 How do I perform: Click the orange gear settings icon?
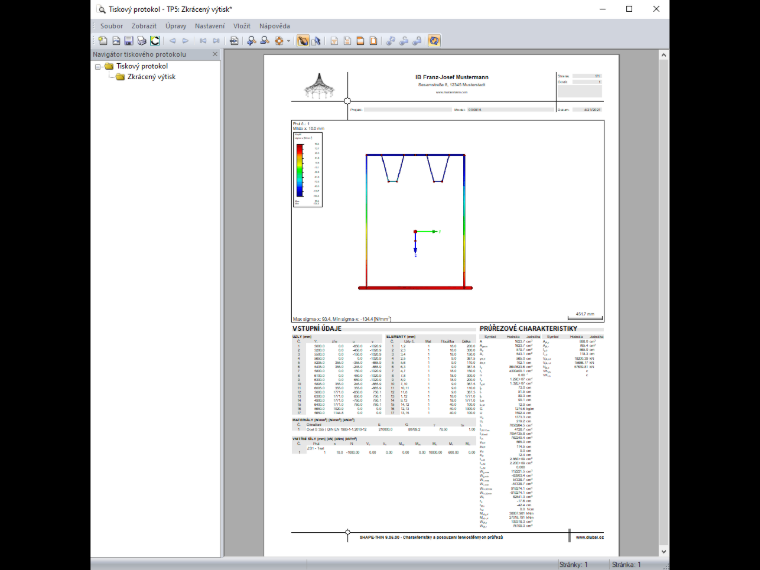(x=279, y=41)
